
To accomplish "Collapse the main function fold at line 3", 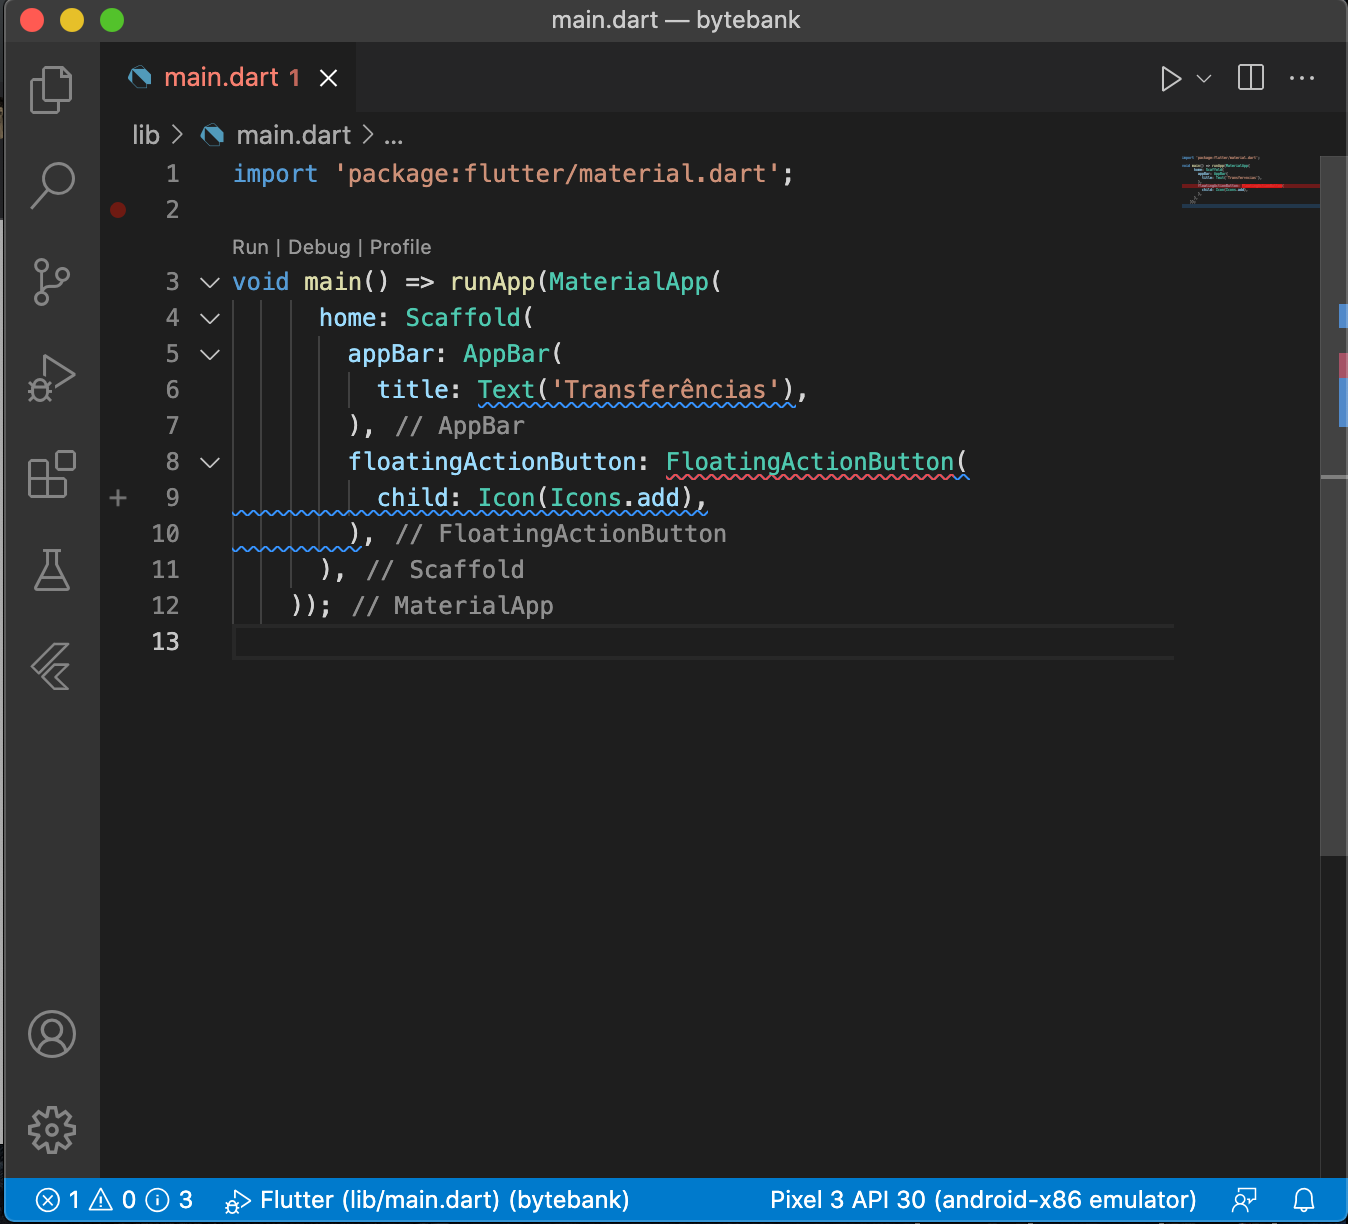I will pos(210,283).
